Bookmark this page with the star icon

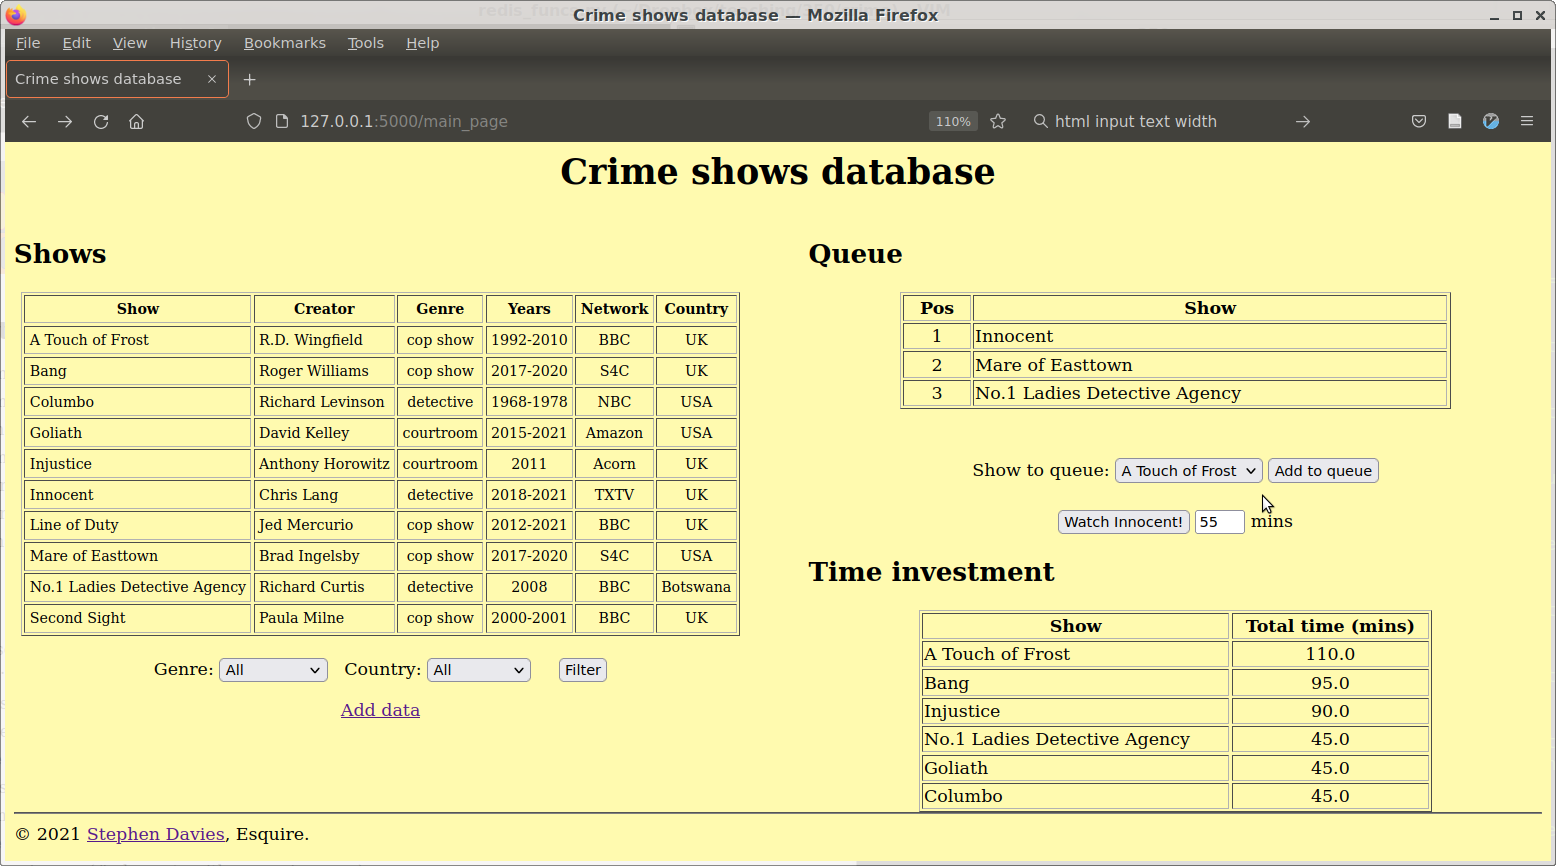(x=998, y=121)
